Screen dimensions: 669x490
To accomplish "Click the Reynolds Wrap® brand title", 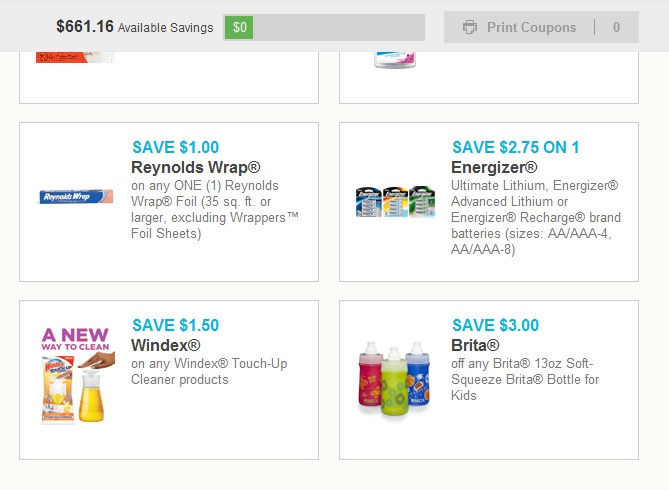I will (x=196, y=167).
